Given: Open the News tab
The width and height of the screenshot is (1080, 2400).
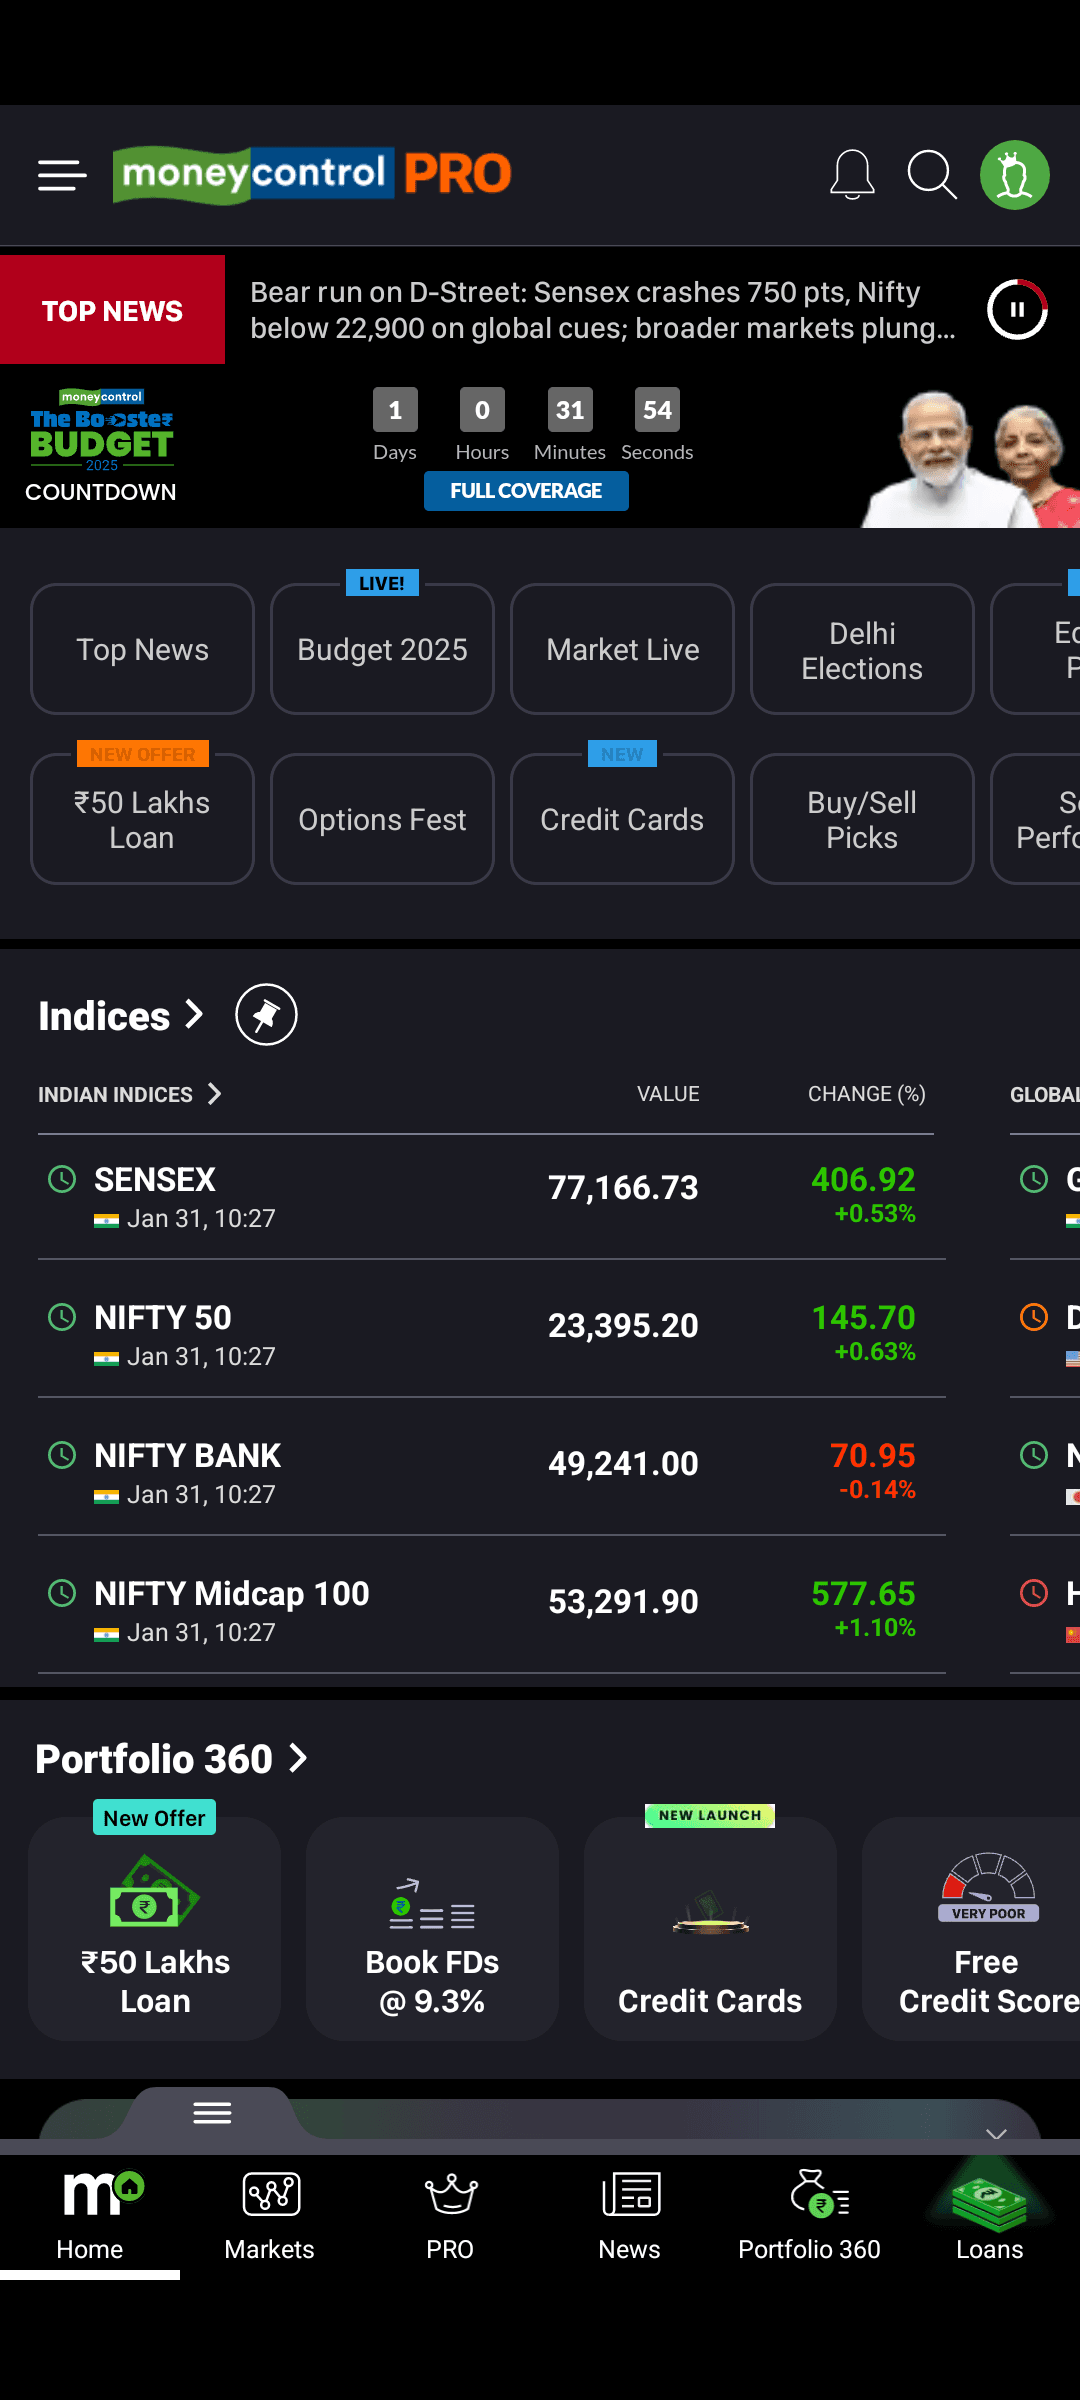Looking at the screenshot, I should click(x=630, y=2216).
